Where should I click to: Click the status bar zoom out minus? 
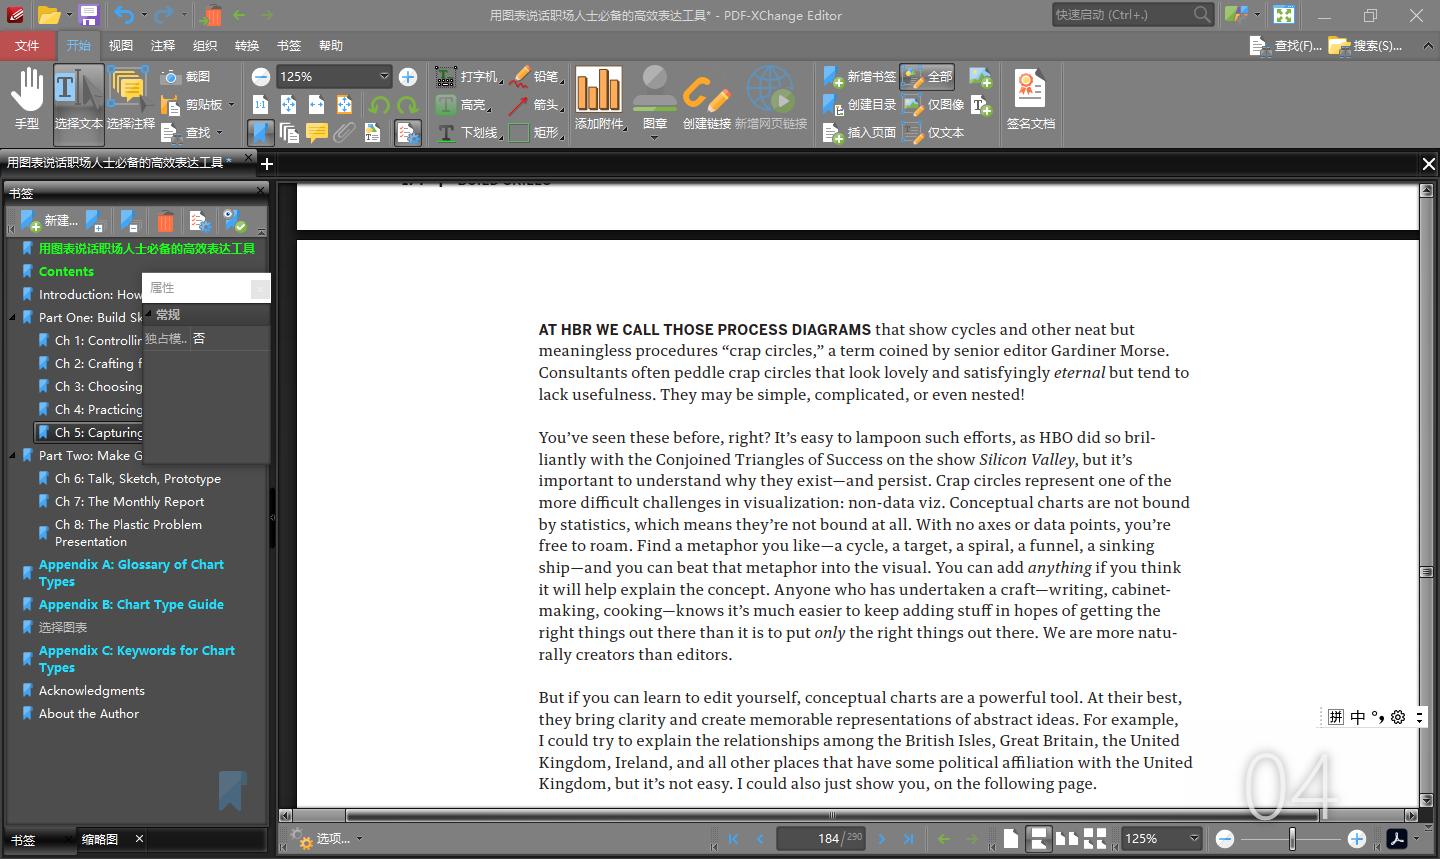[x=1225, y=839]
